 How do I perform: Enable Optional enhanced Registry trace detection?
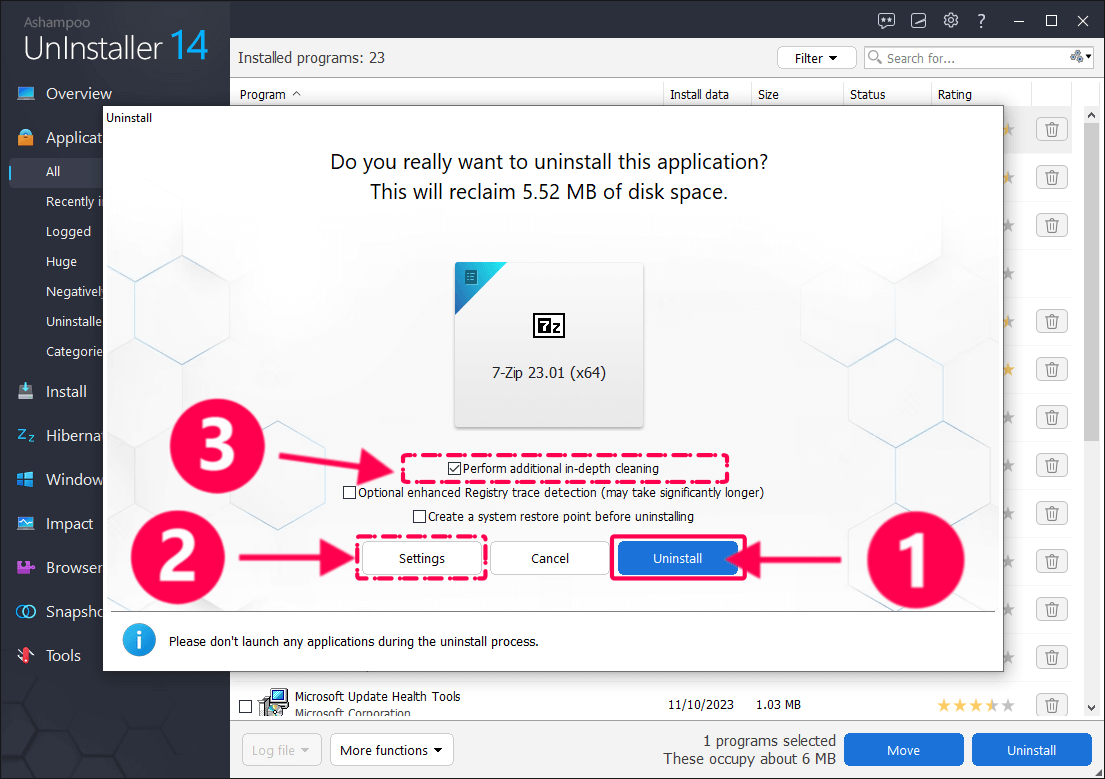pos(349,493)
